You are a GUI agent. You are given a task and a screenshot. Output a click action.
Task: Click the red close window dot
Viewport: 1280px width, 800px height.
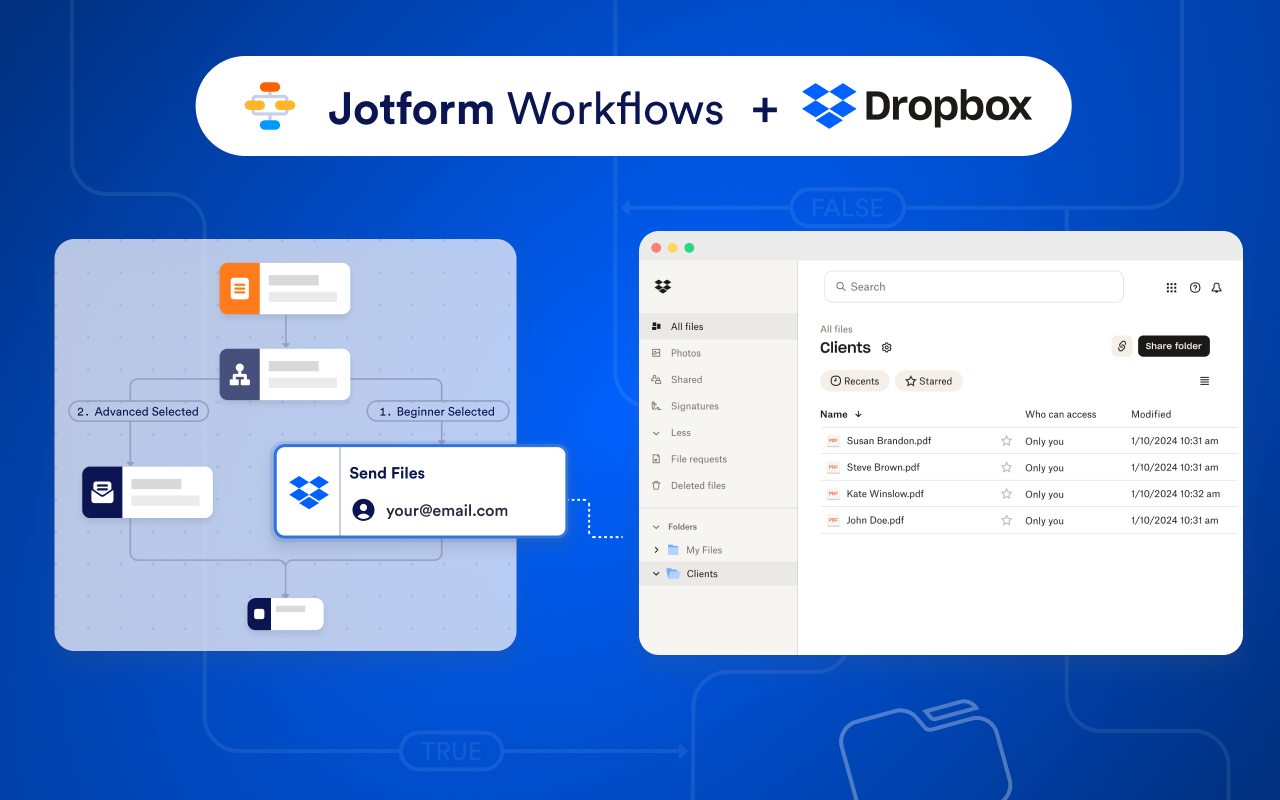pyautogui.click(x=656, y=248)
